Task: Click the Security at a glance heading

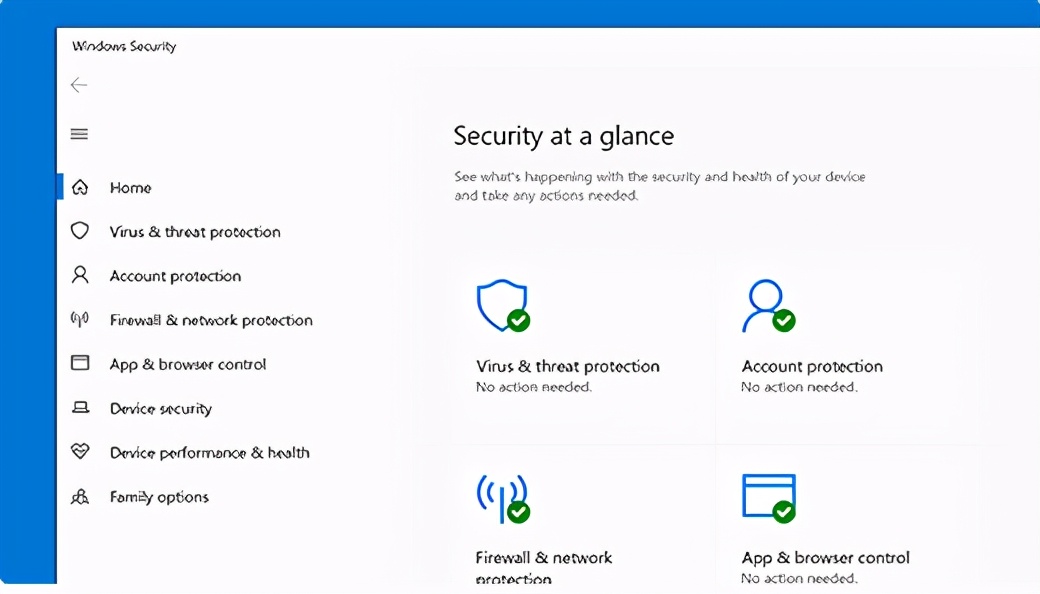Action: 563,136
